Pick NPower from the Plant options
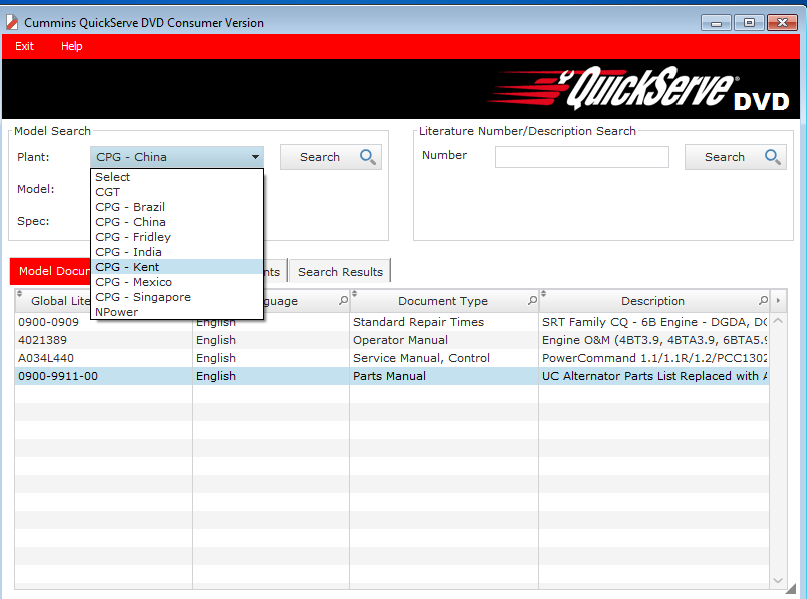 click(x=117, y=312)
